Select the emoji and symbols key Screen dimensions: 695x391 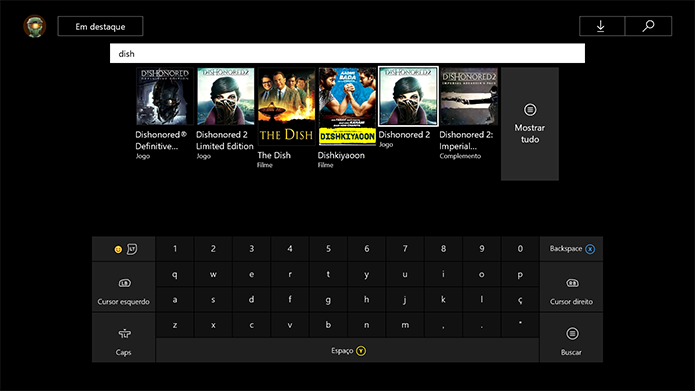click(x=124, y=249)
